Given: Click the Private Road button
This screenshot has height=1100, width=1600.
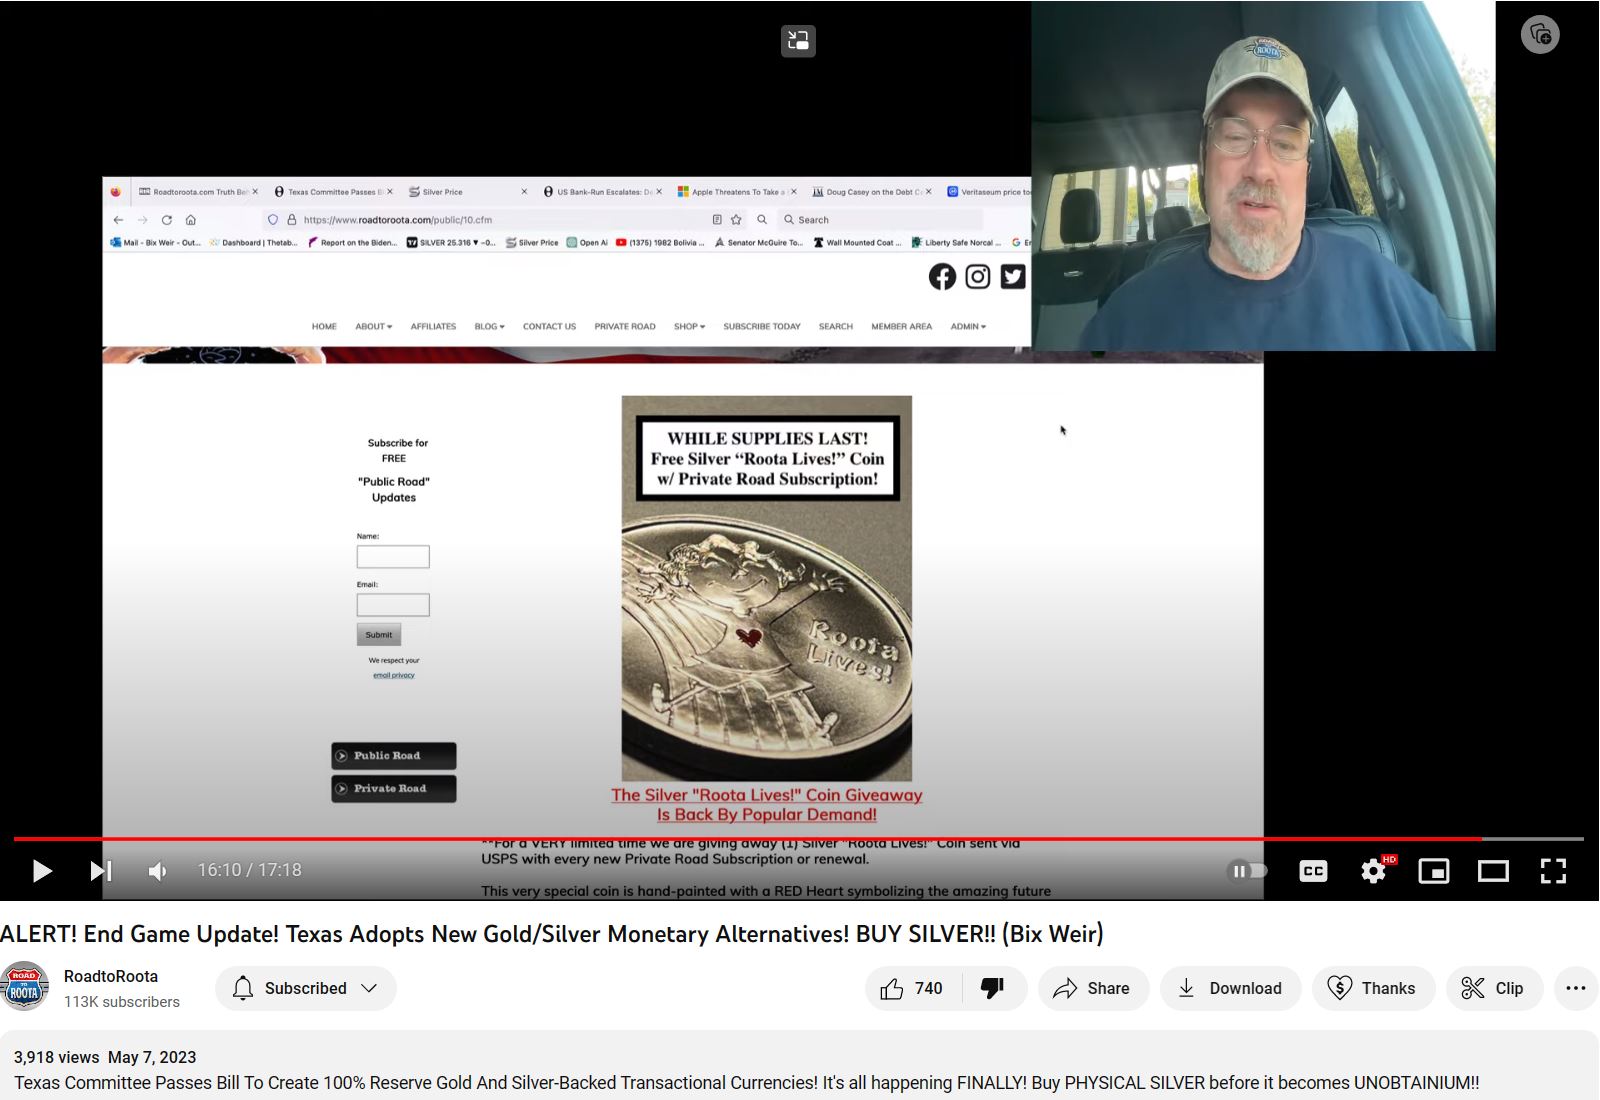Looking at the screenshot, I should click(394, 789).
